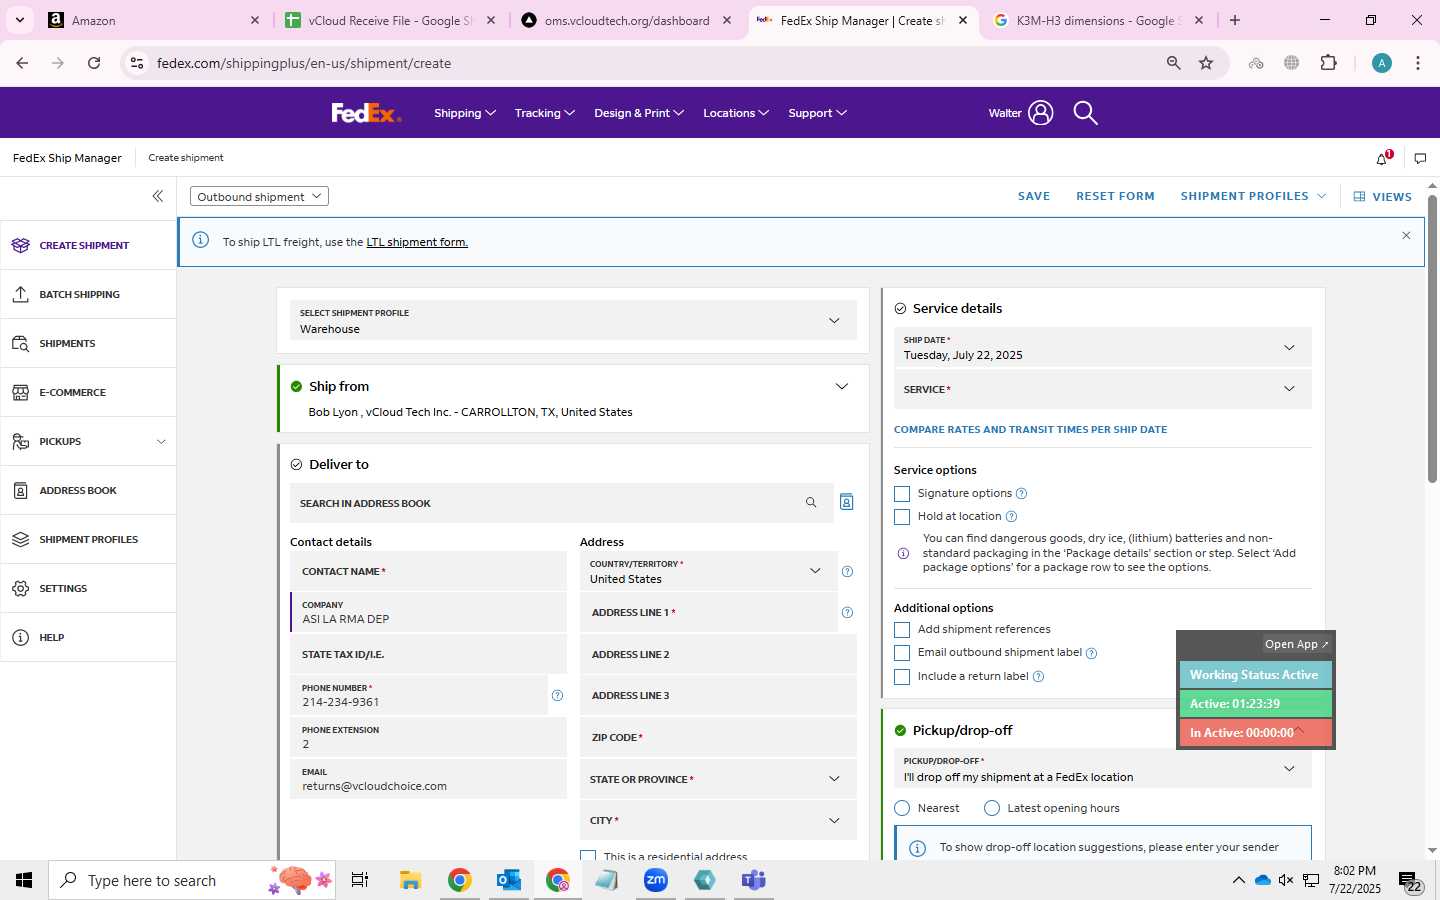
Task: Check Include a return label
Action: click(902, 677)
